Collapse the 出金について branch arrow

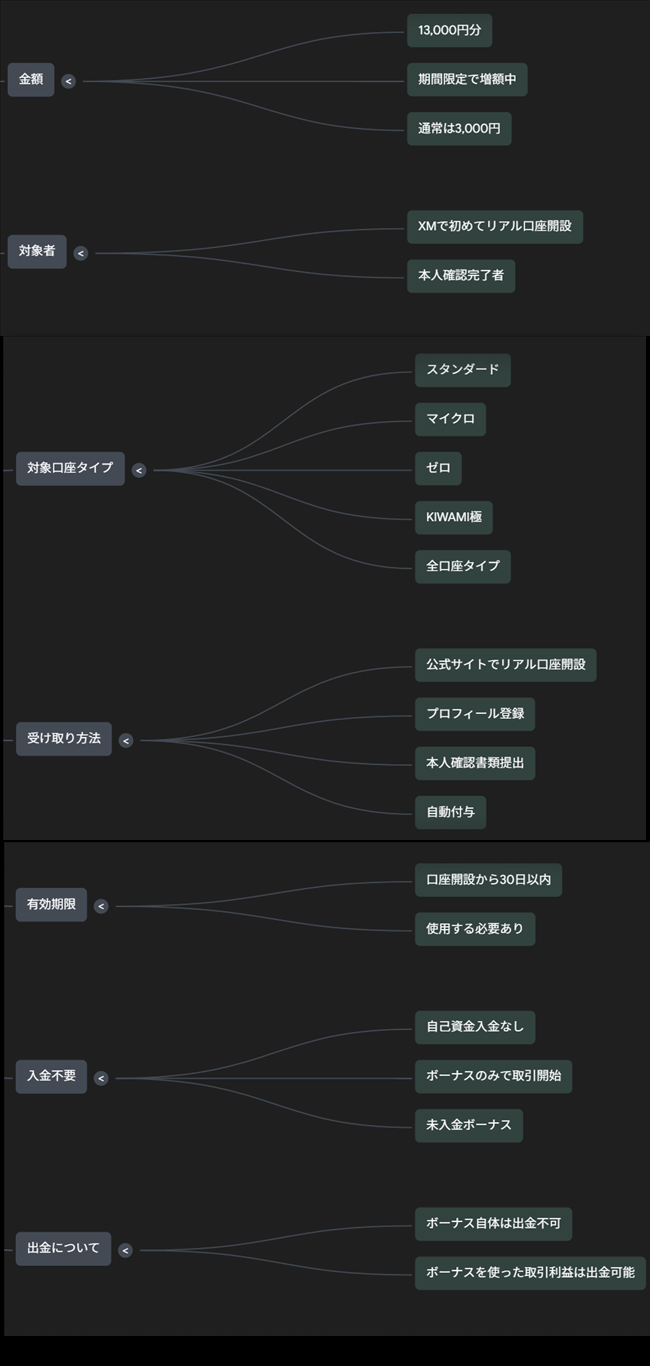pos(125,1250)
